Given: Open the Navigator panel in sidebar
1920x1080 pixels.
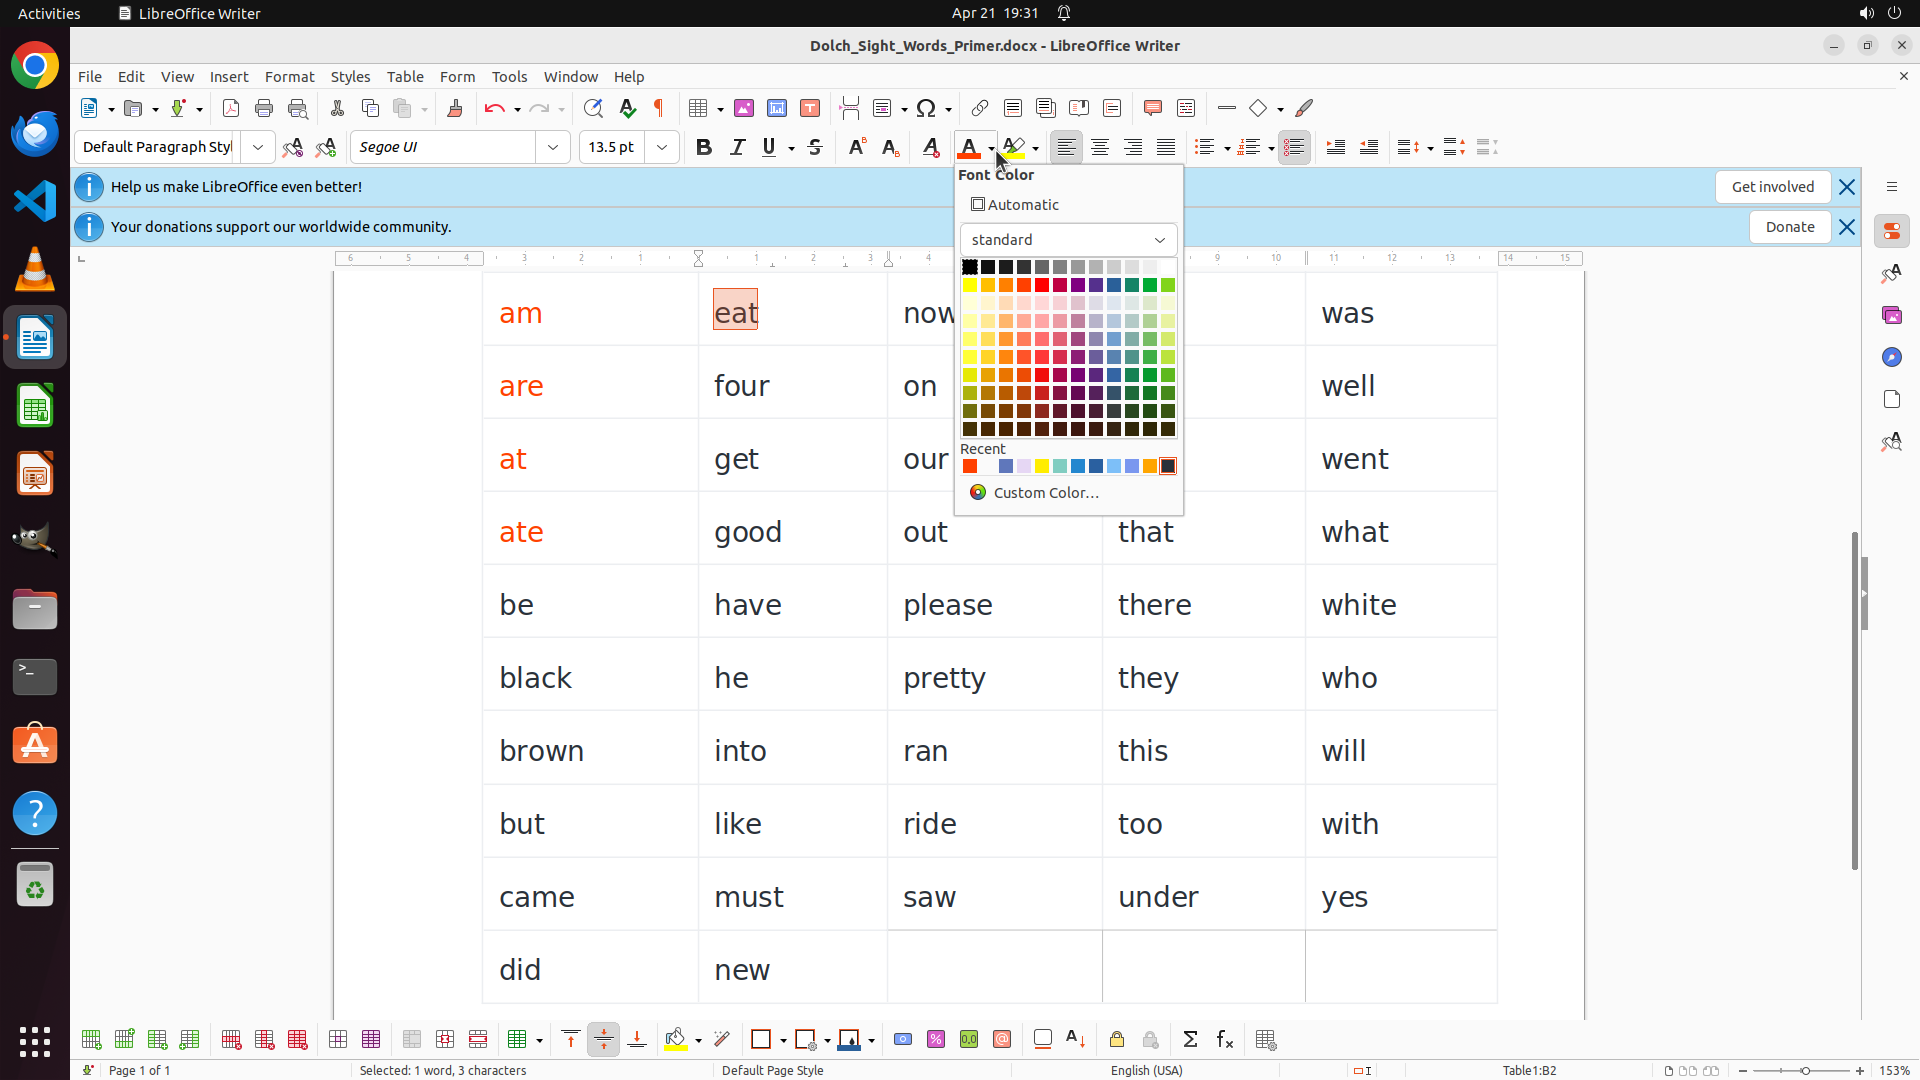Looking at the screenshot, I should point(1891,357).
